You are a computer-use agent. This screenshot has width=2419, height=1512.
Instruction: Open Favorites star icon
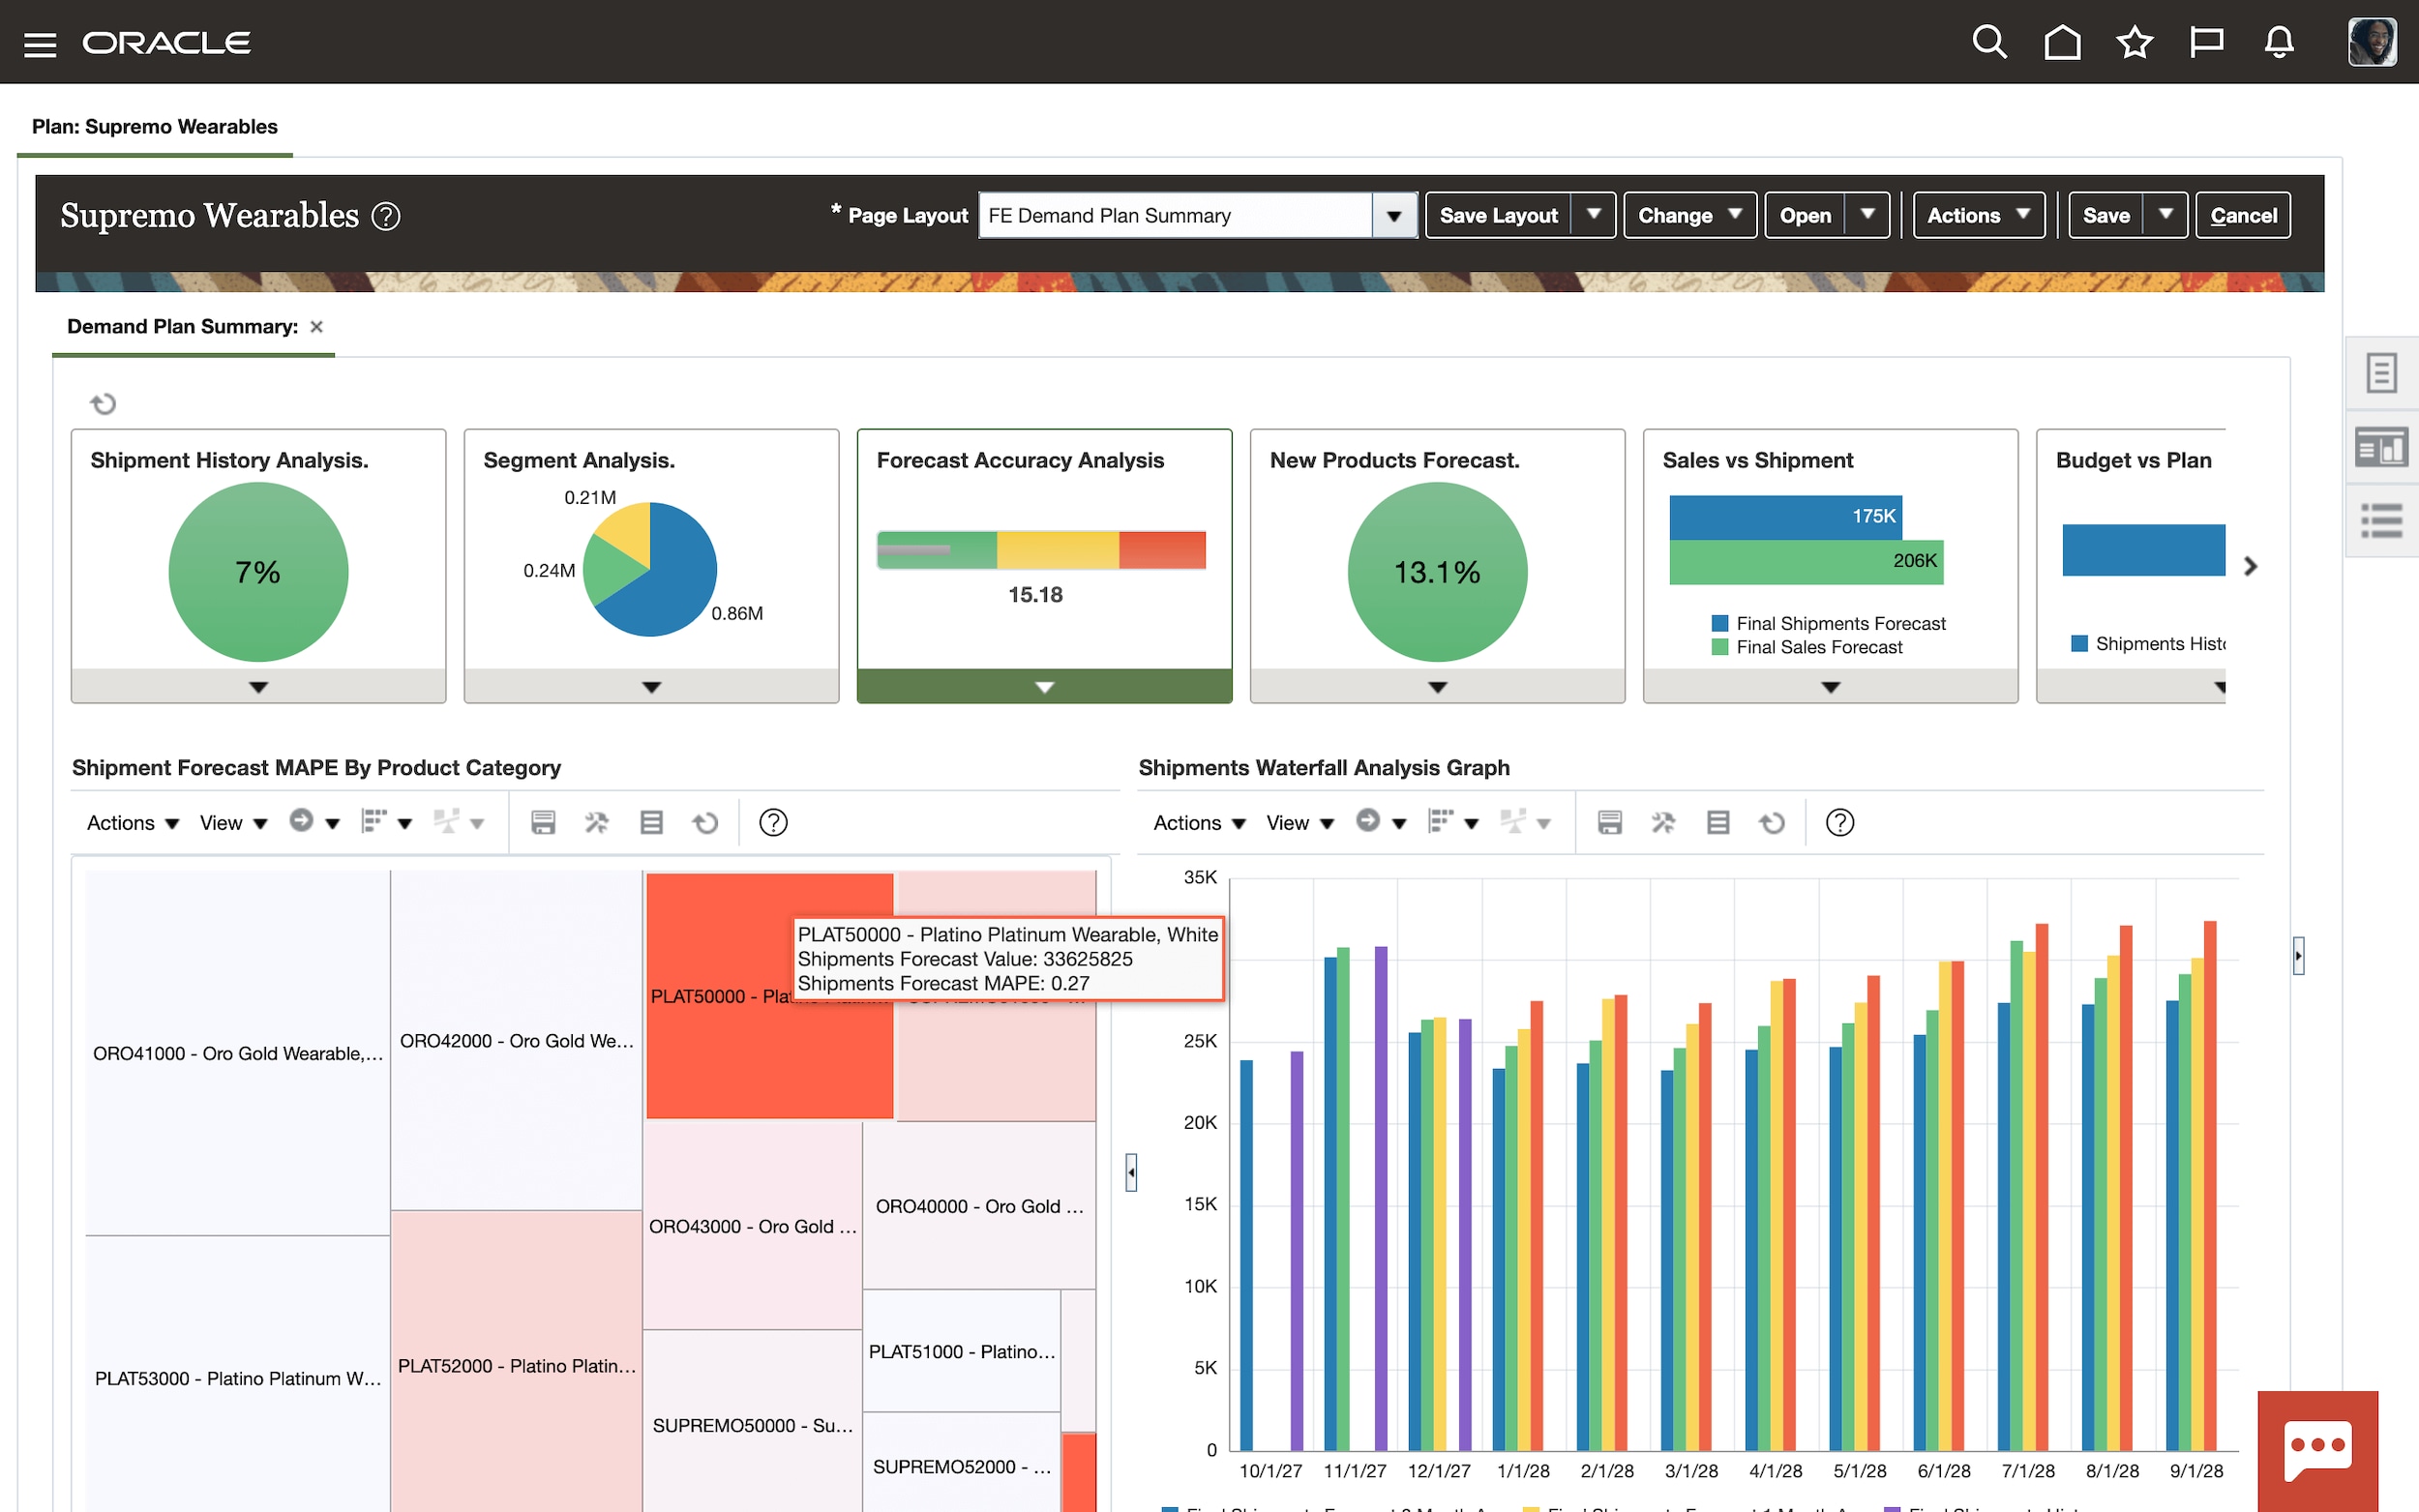point(2134,42)
